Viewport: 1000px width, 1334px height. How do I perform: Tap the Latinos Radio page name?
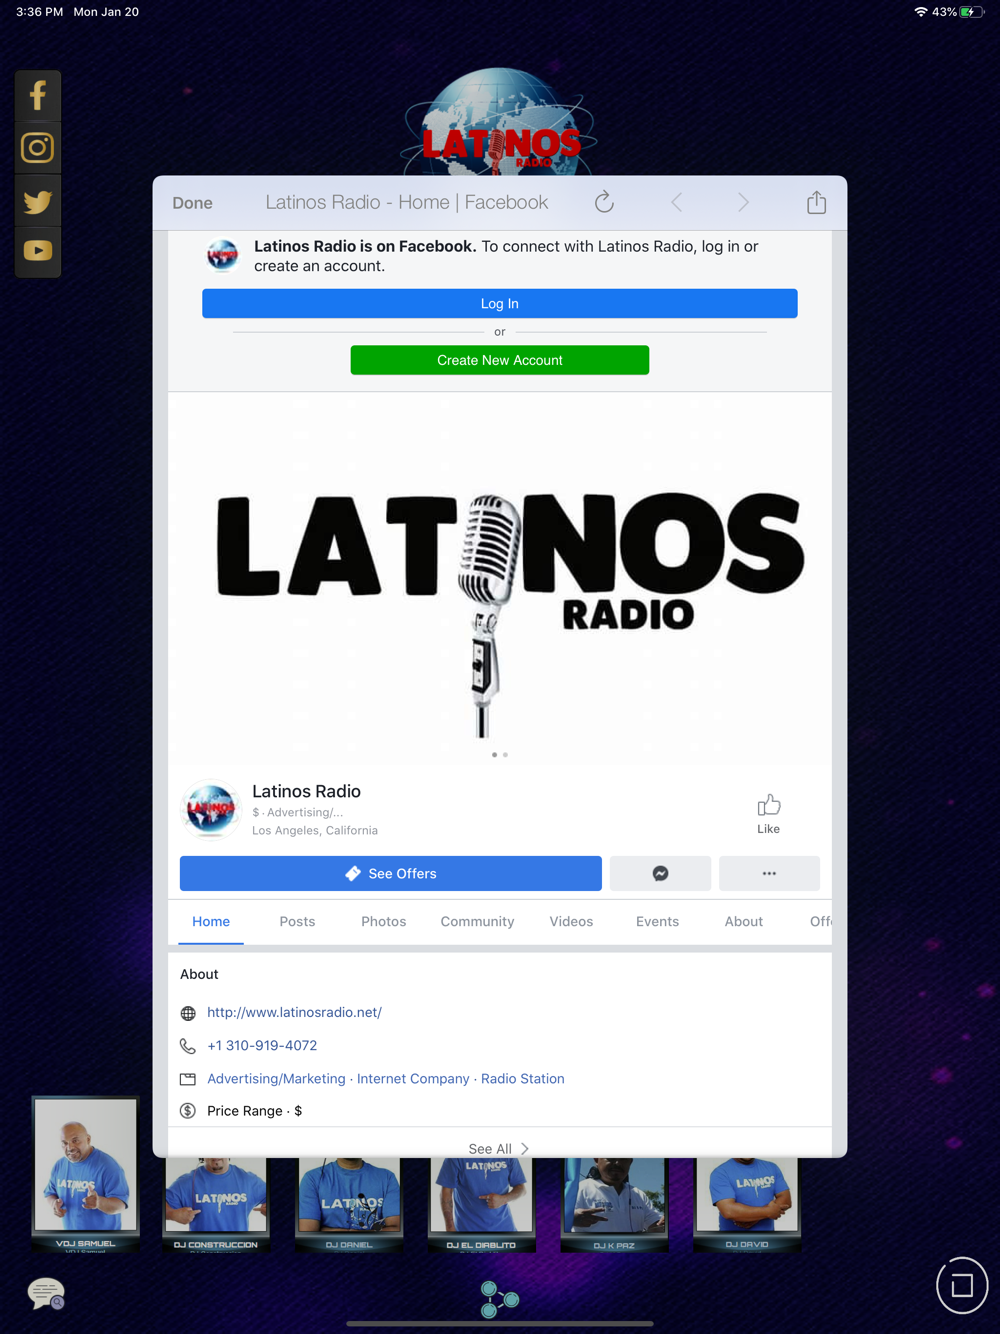pos(306,791)
